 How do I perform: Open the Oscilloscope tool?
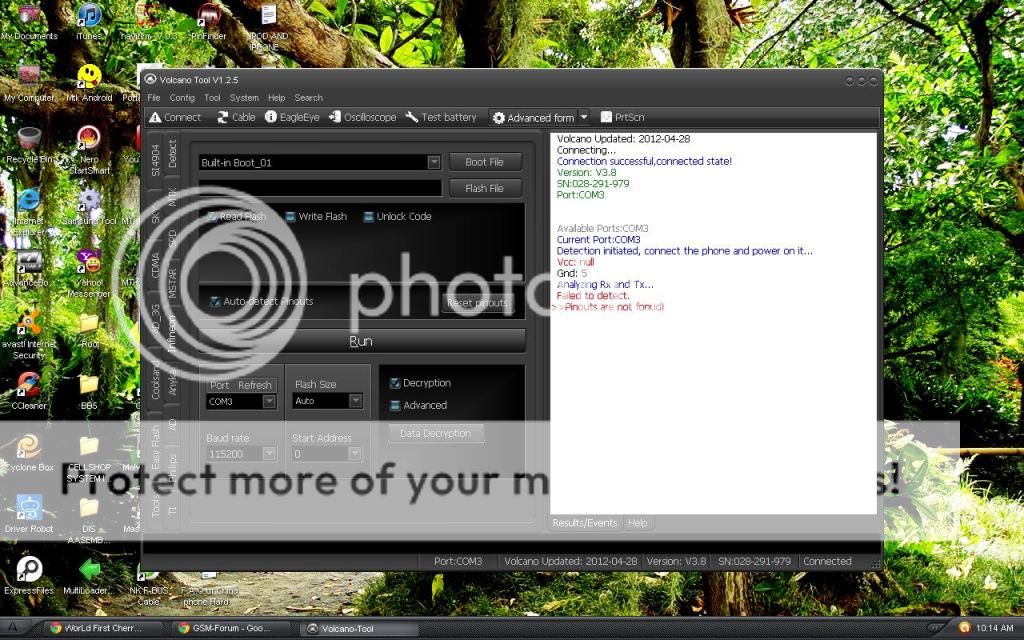point(335,118)
